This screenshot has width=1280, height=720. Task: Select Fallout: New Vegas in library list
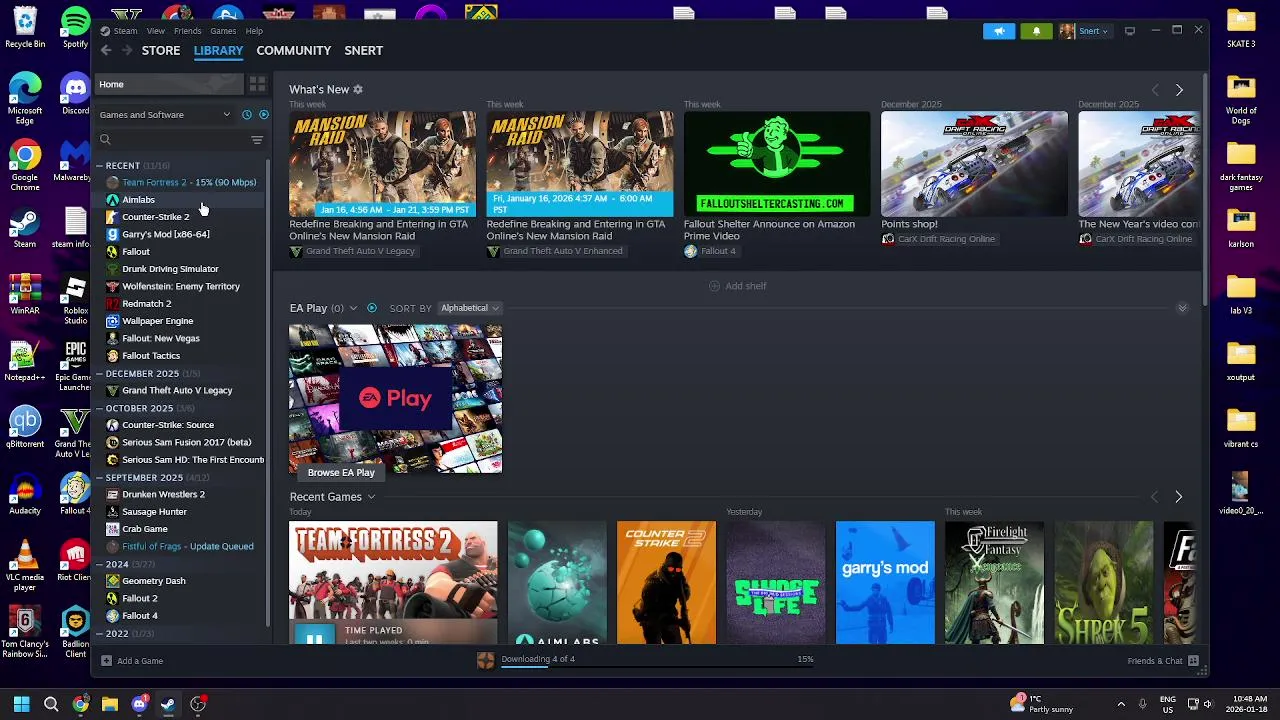click(160, 338)
